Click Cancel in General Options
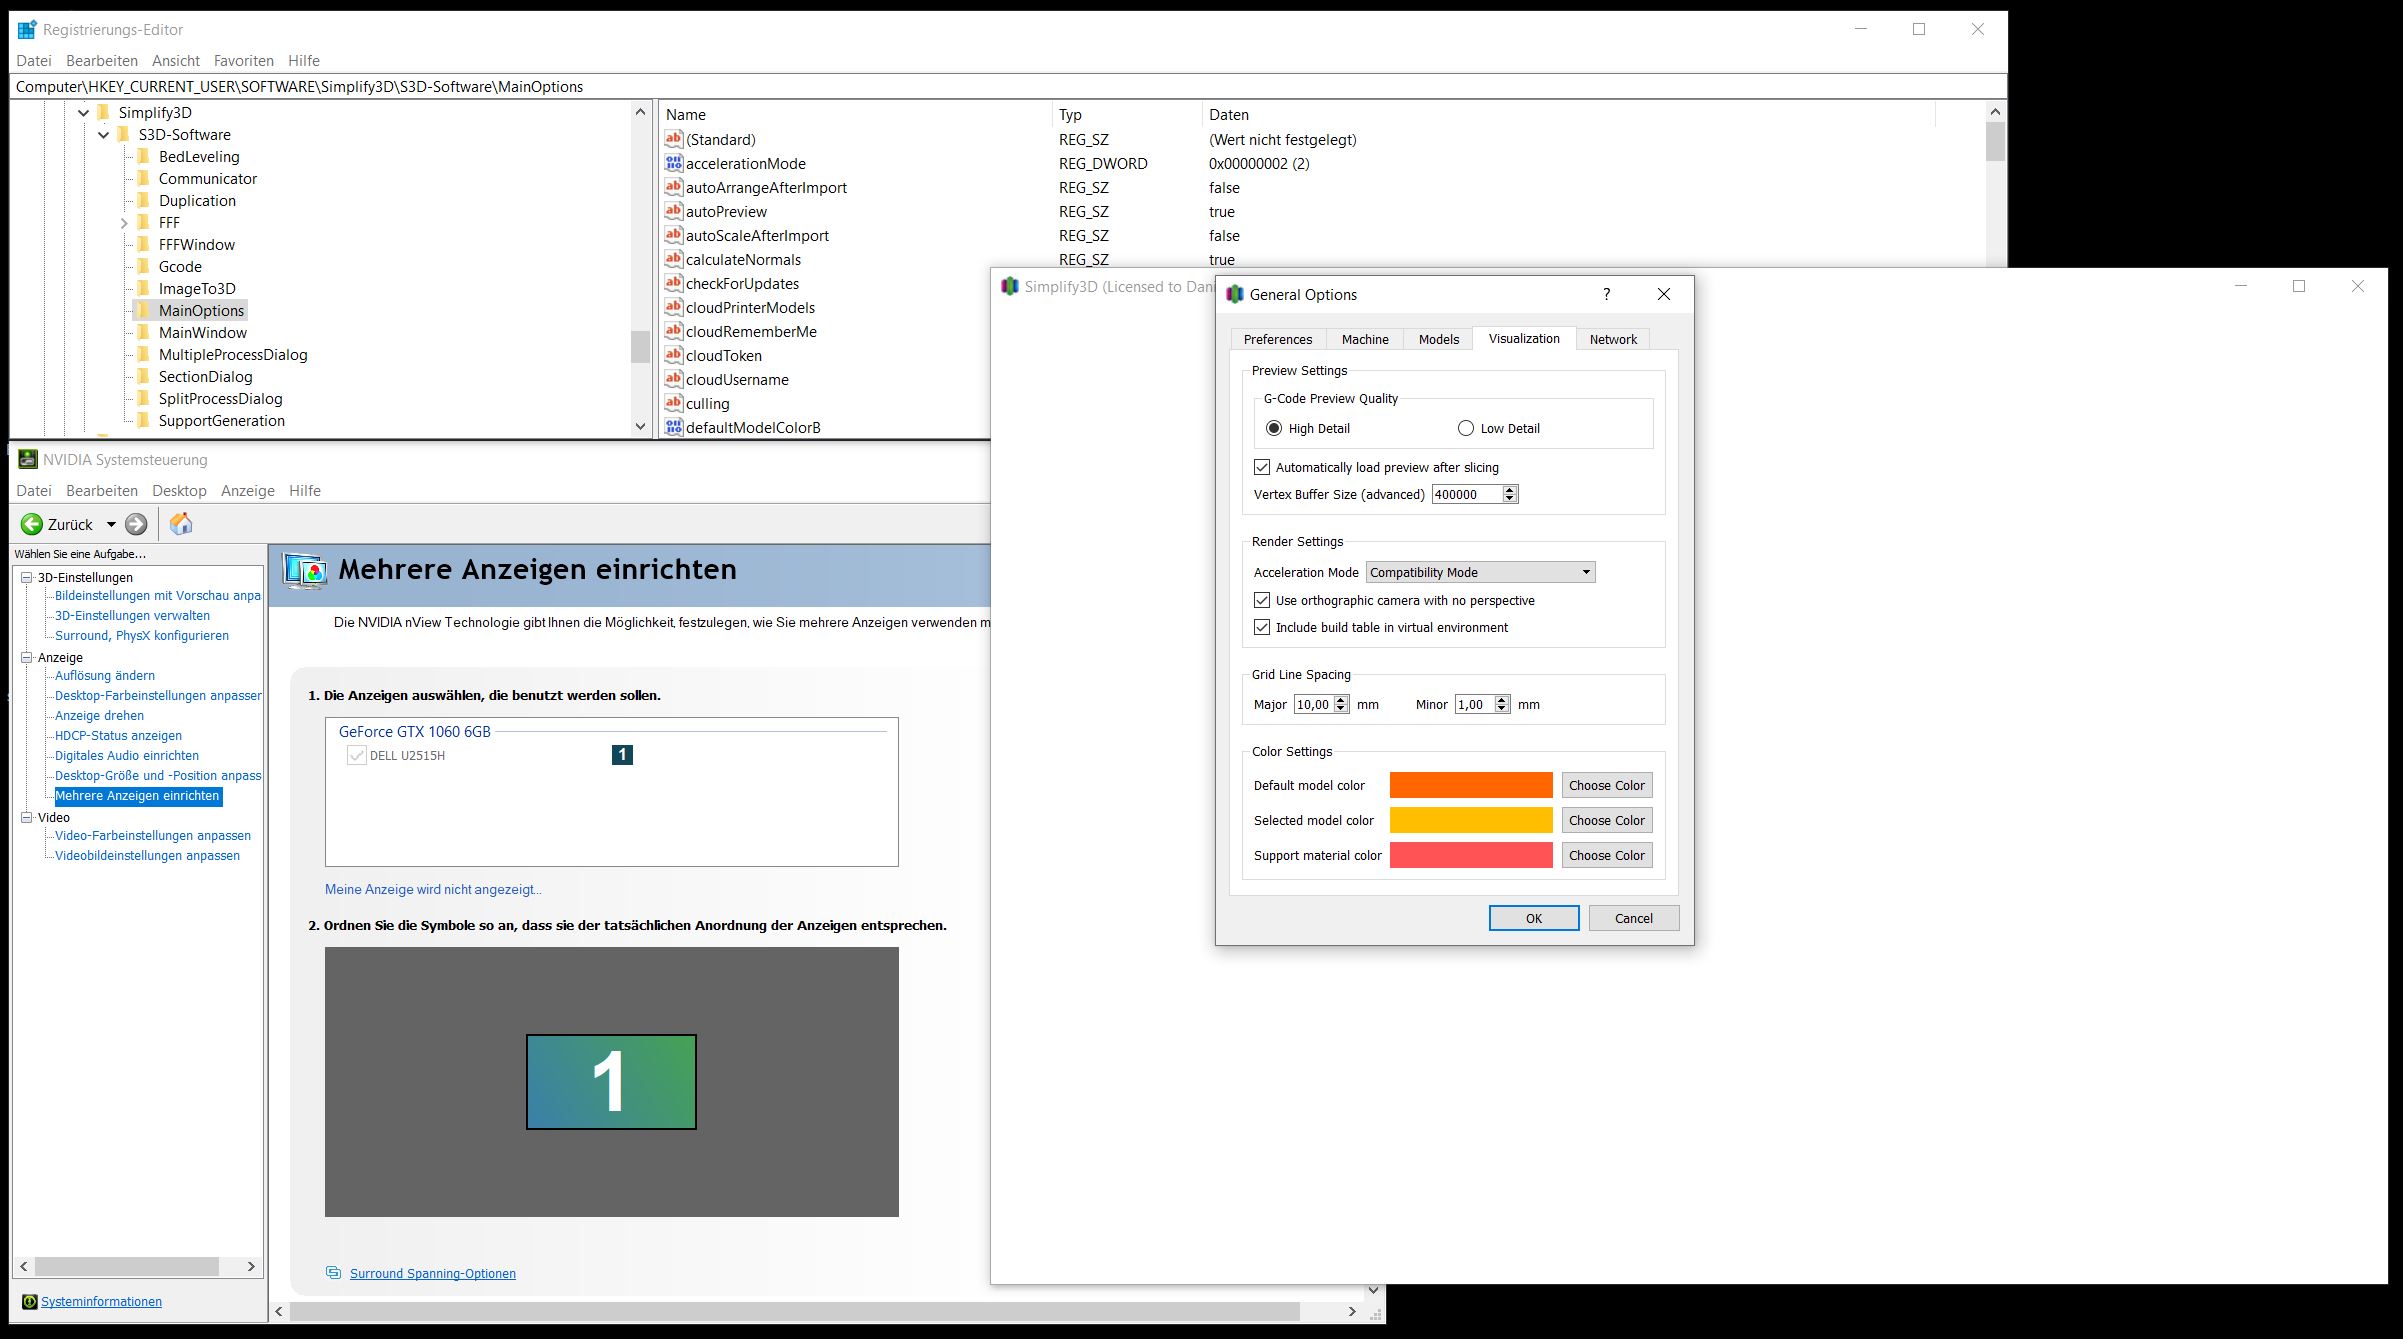This screenshot has width=2403, height=1339. point(1633,918)
